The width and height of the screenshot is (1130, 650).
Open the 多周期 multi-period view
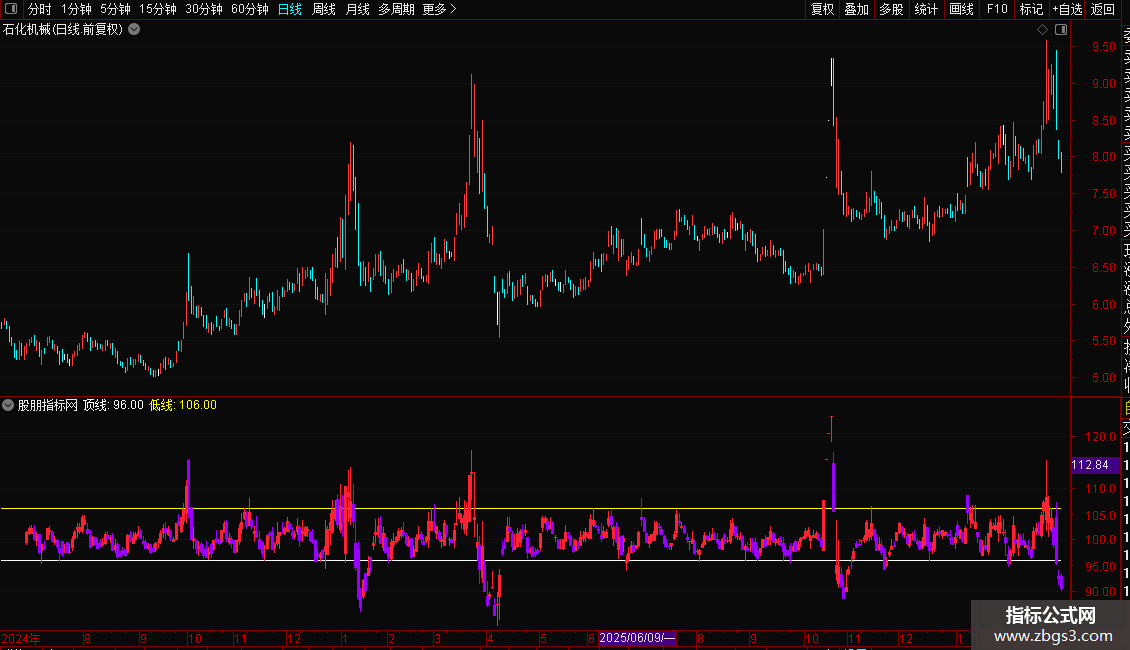[396, 9]
